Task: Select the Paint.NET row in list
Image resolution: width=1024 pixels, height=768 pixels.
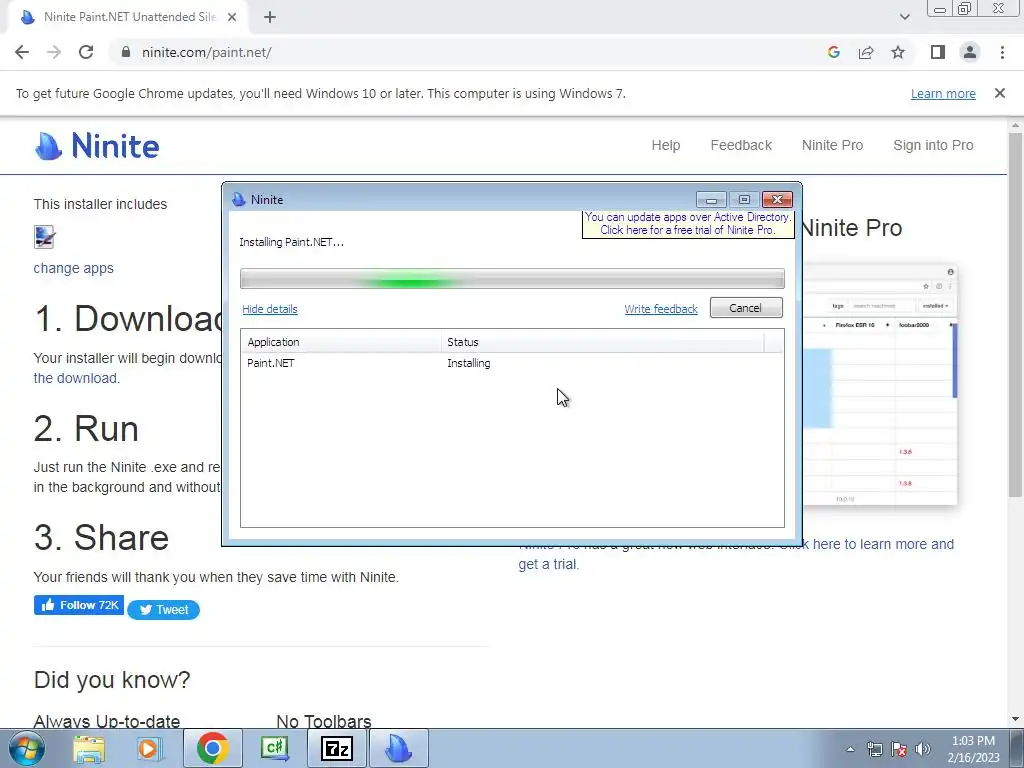Action: [x=512, y=363]
